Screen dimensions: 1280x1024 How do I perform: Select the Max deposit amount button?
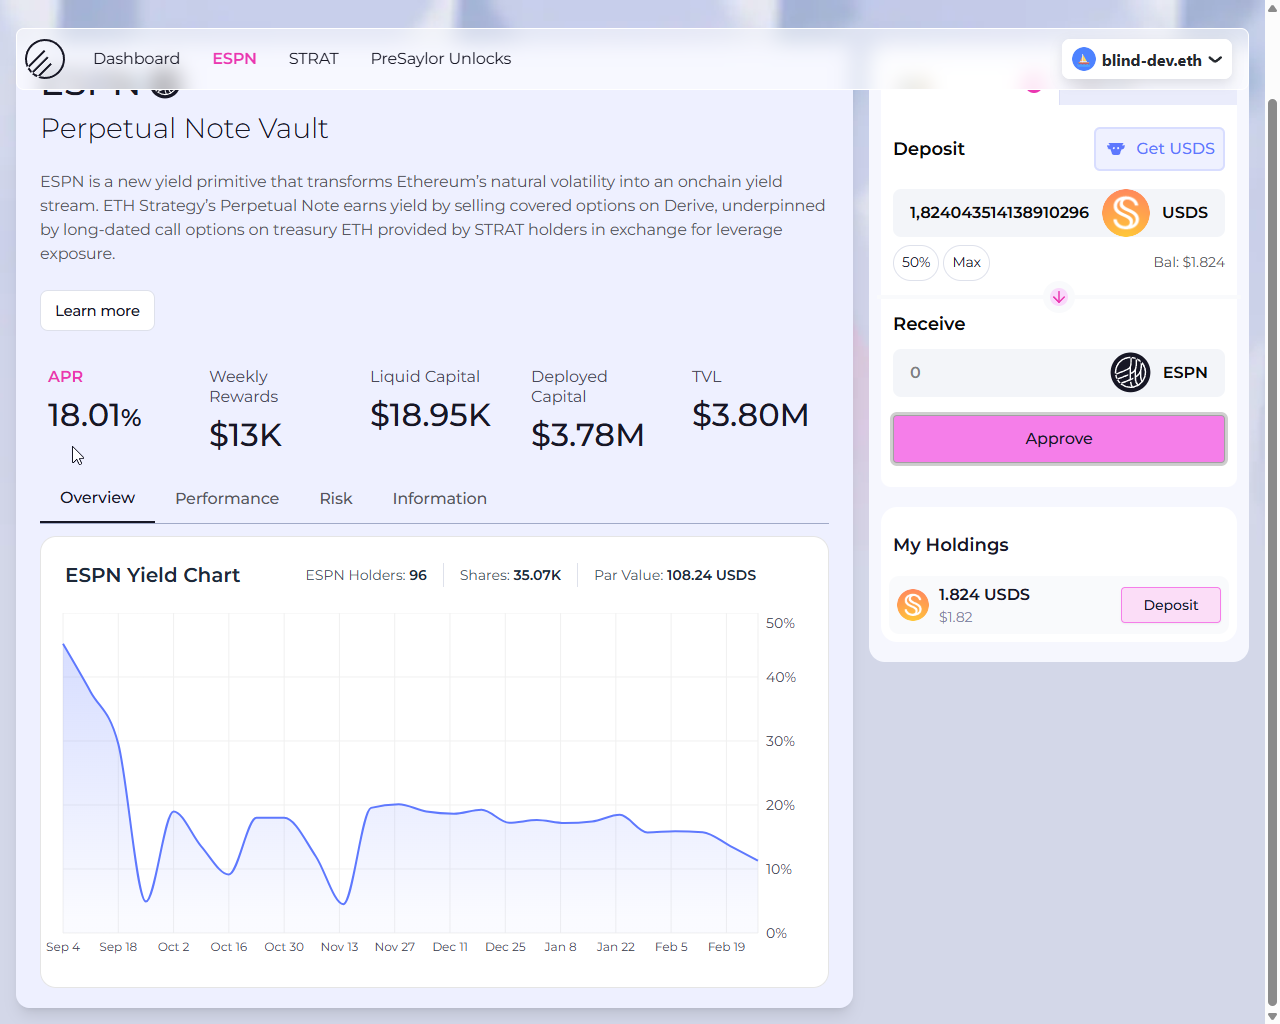click(x=966, y=263)
